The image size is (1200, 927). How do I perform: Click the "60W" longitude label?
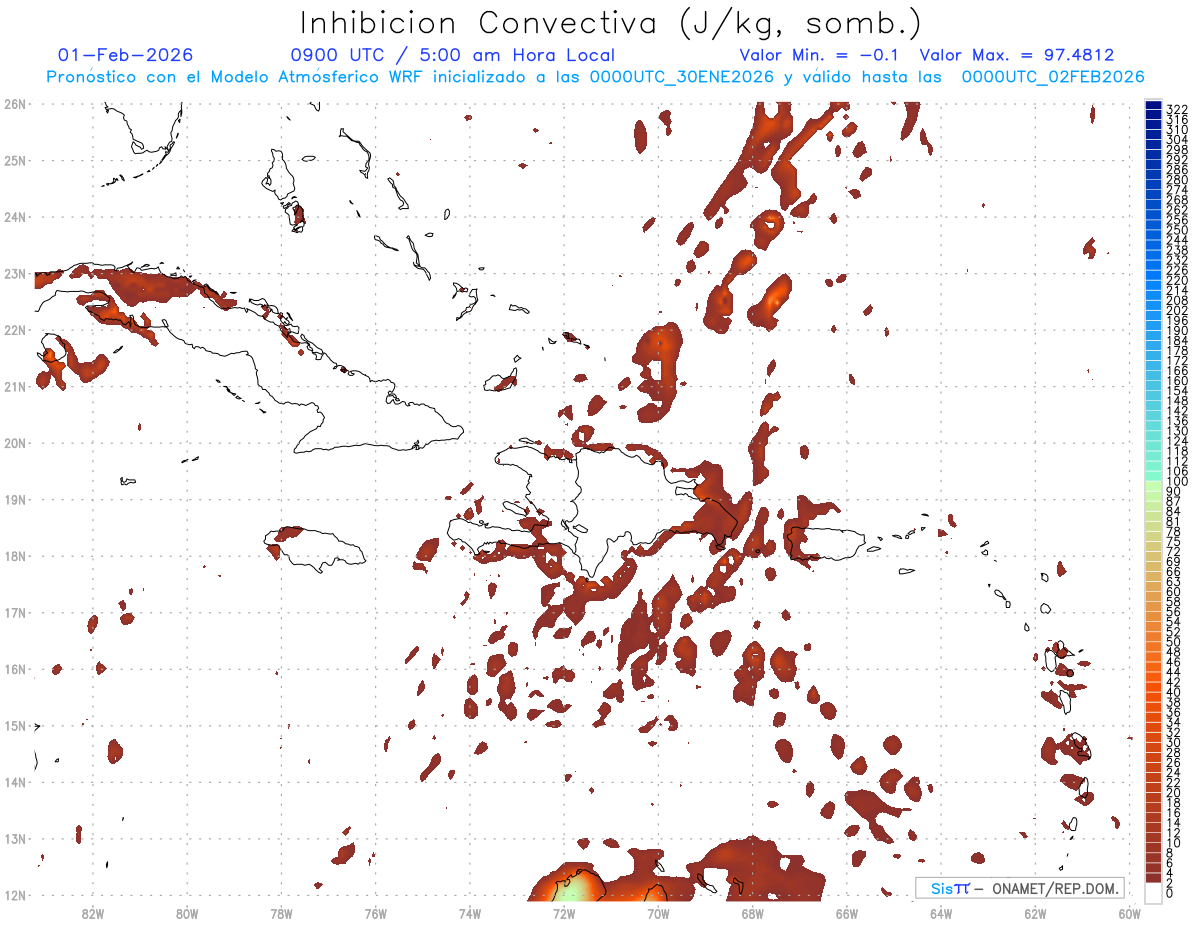[x=1130, y=913]
